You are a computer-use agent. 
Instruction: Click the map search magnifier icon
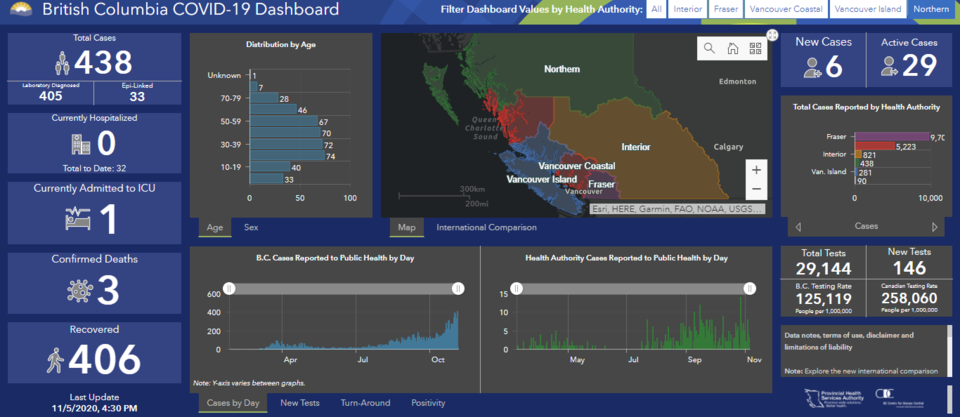(x=709, y=48)
